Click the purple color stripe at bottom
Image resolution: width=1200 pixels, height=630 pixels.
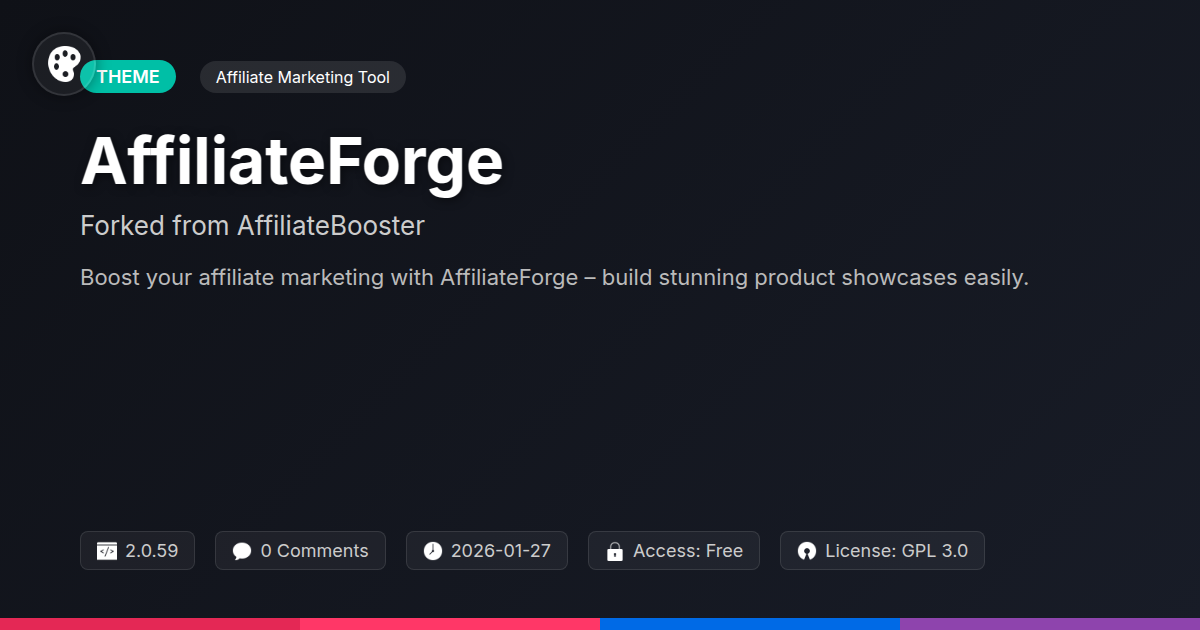coord(1050,623)
